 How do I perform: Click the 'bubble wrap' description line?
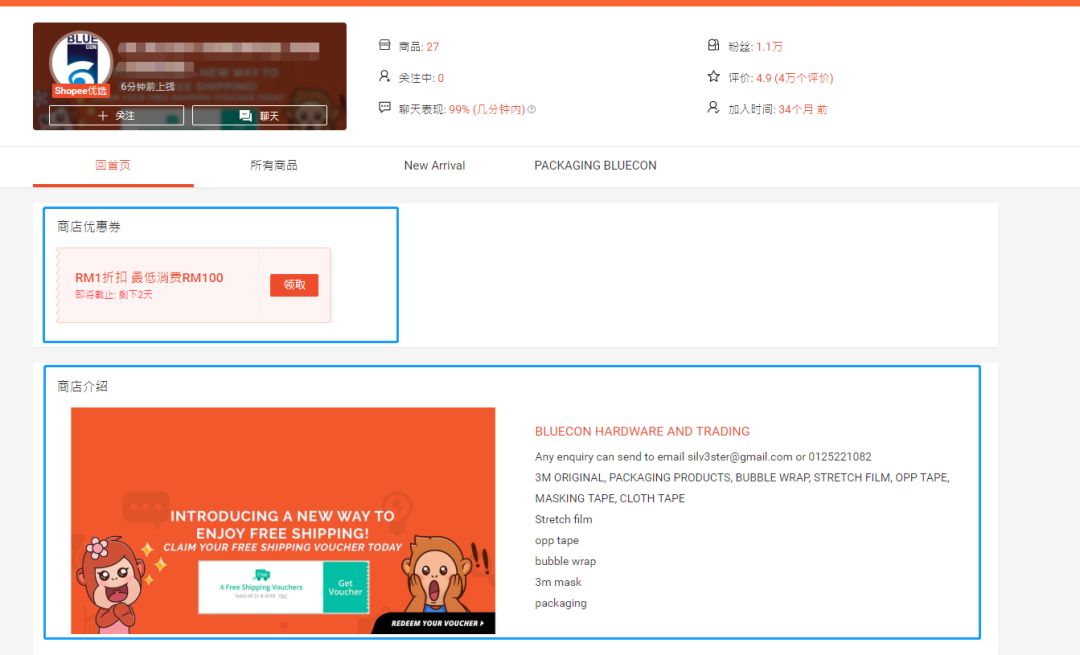565,561
